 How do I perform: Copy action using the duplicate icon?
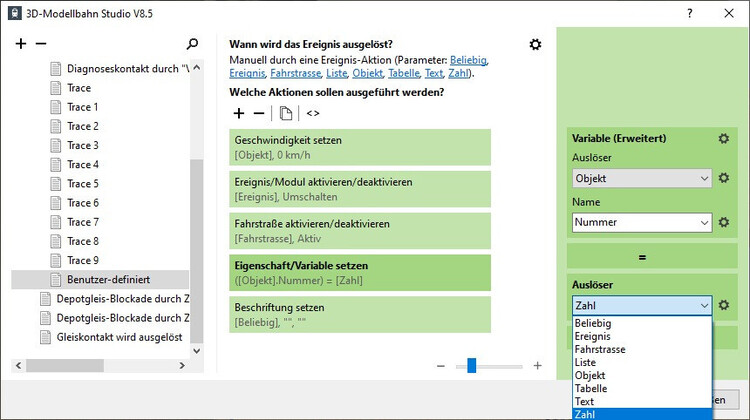tap(285, 113)
